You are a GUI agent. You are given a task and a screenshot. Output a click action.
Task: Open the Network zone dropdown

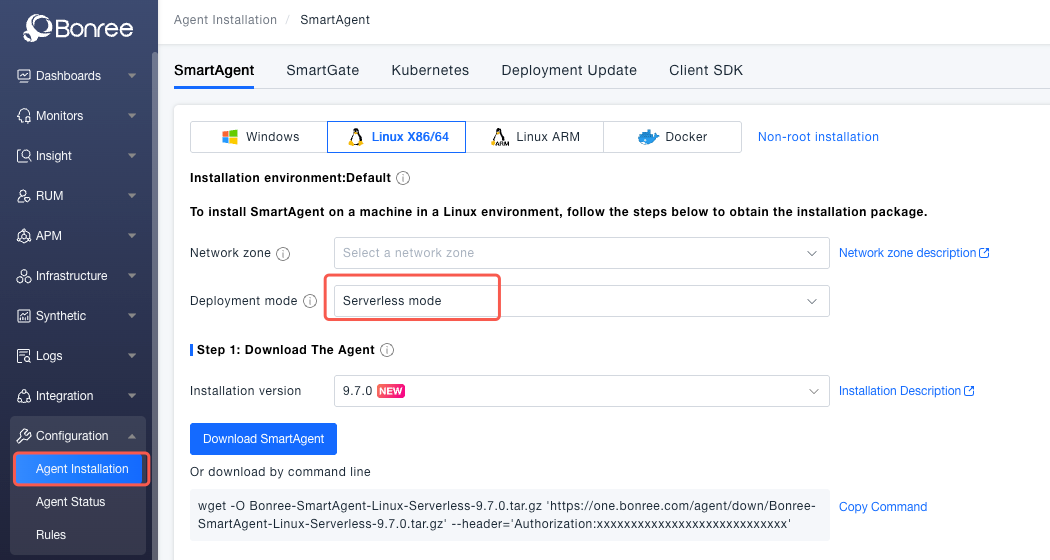[581, 253]
